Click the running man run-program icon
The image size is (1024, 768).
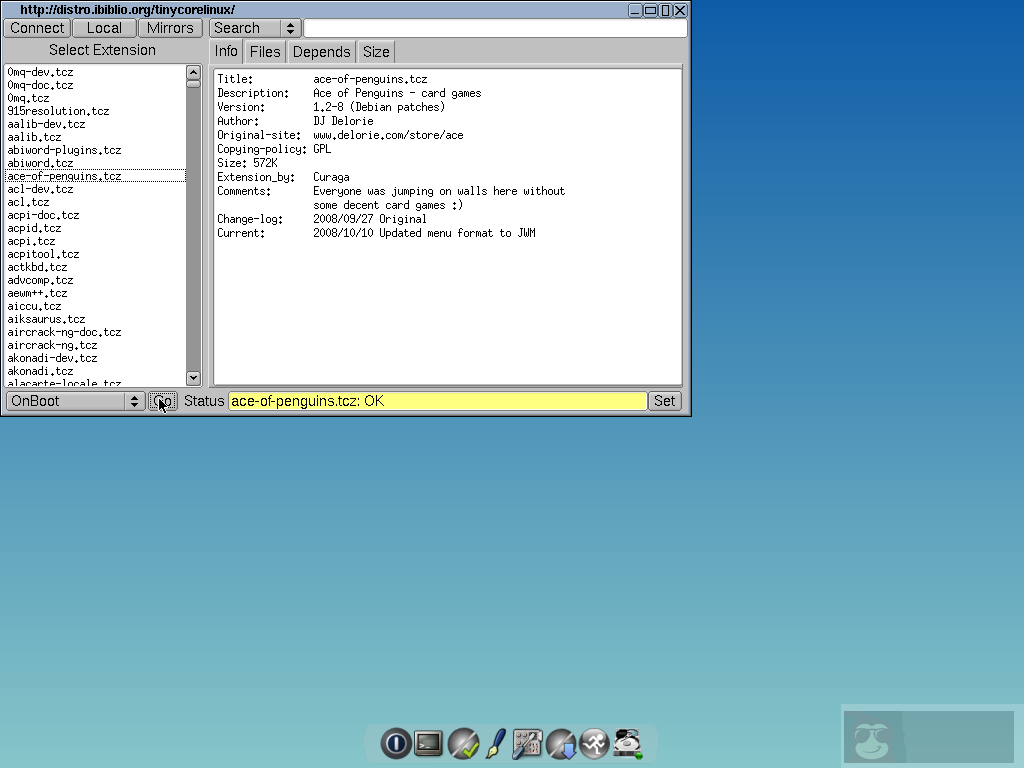click(x=594, y=743)
